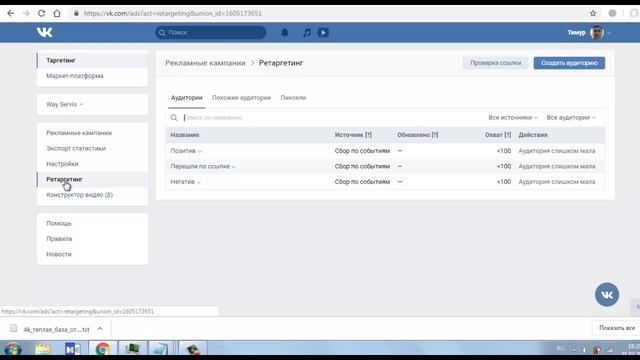Open Помощь link
This screenshot has width=640, height=360.
point(59,223)
